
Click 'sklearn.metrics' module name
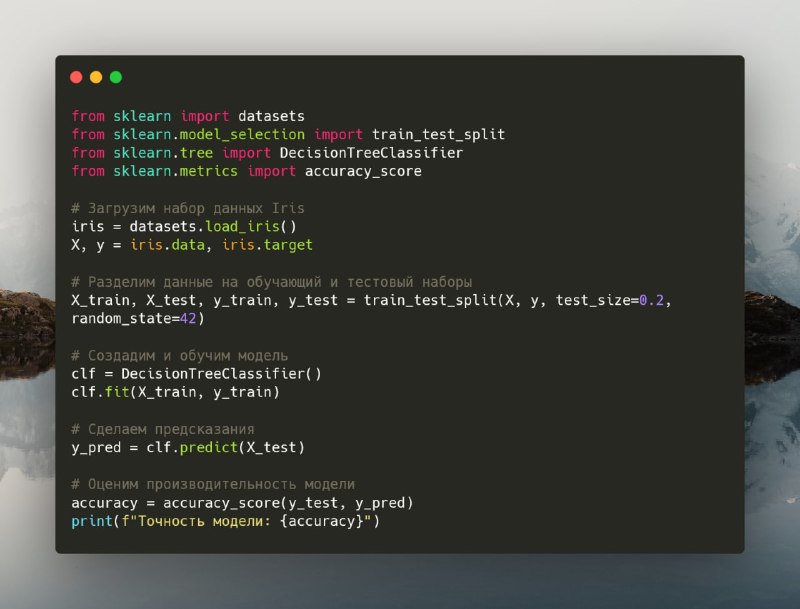[176, 171]
